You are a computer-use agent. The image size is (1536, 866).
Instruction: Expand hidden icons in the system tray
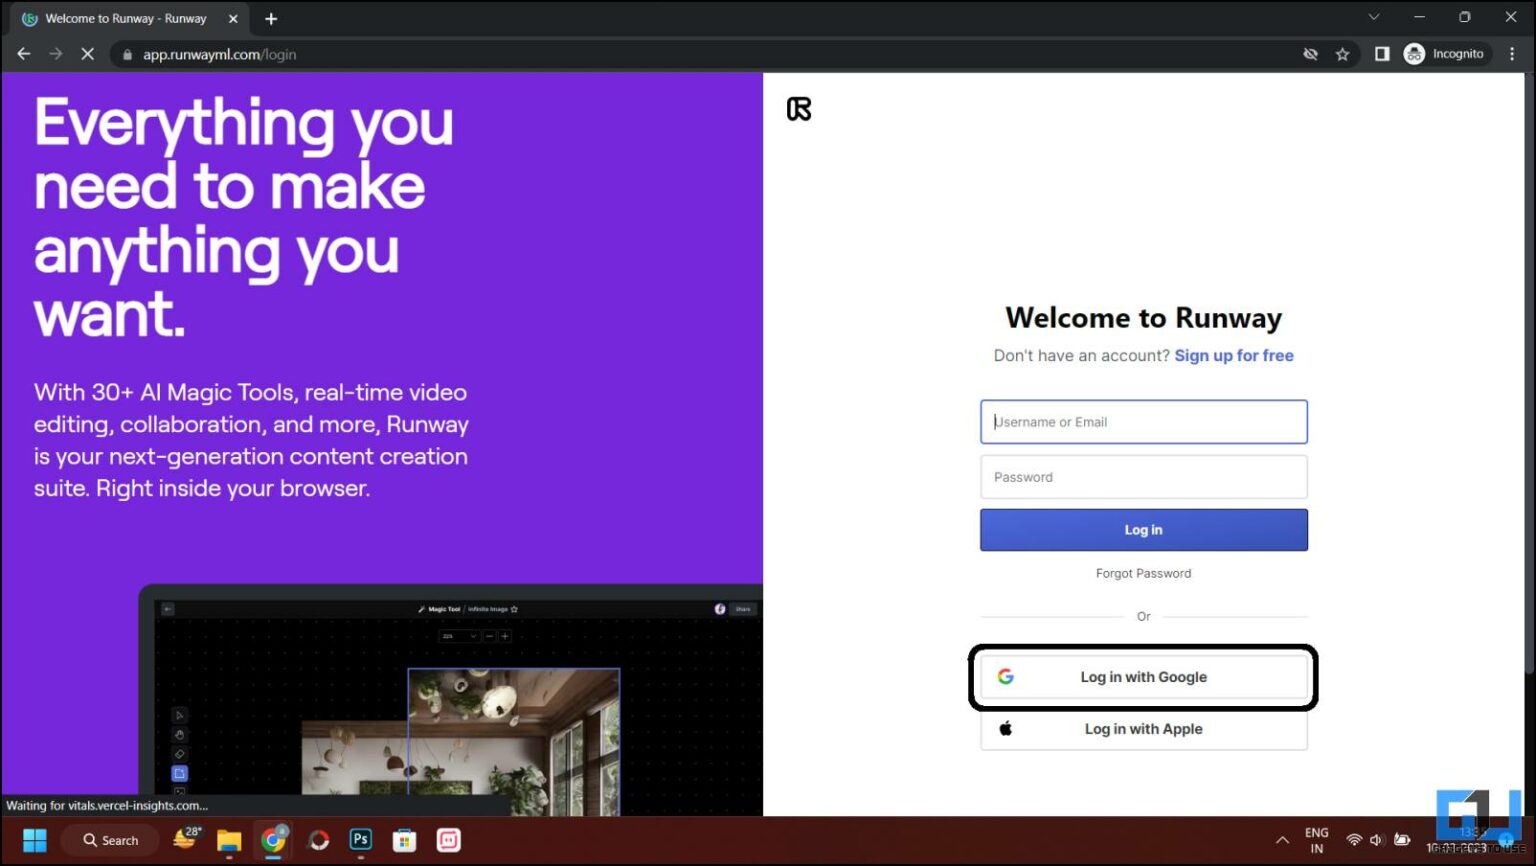click(x=1282, y=840)
